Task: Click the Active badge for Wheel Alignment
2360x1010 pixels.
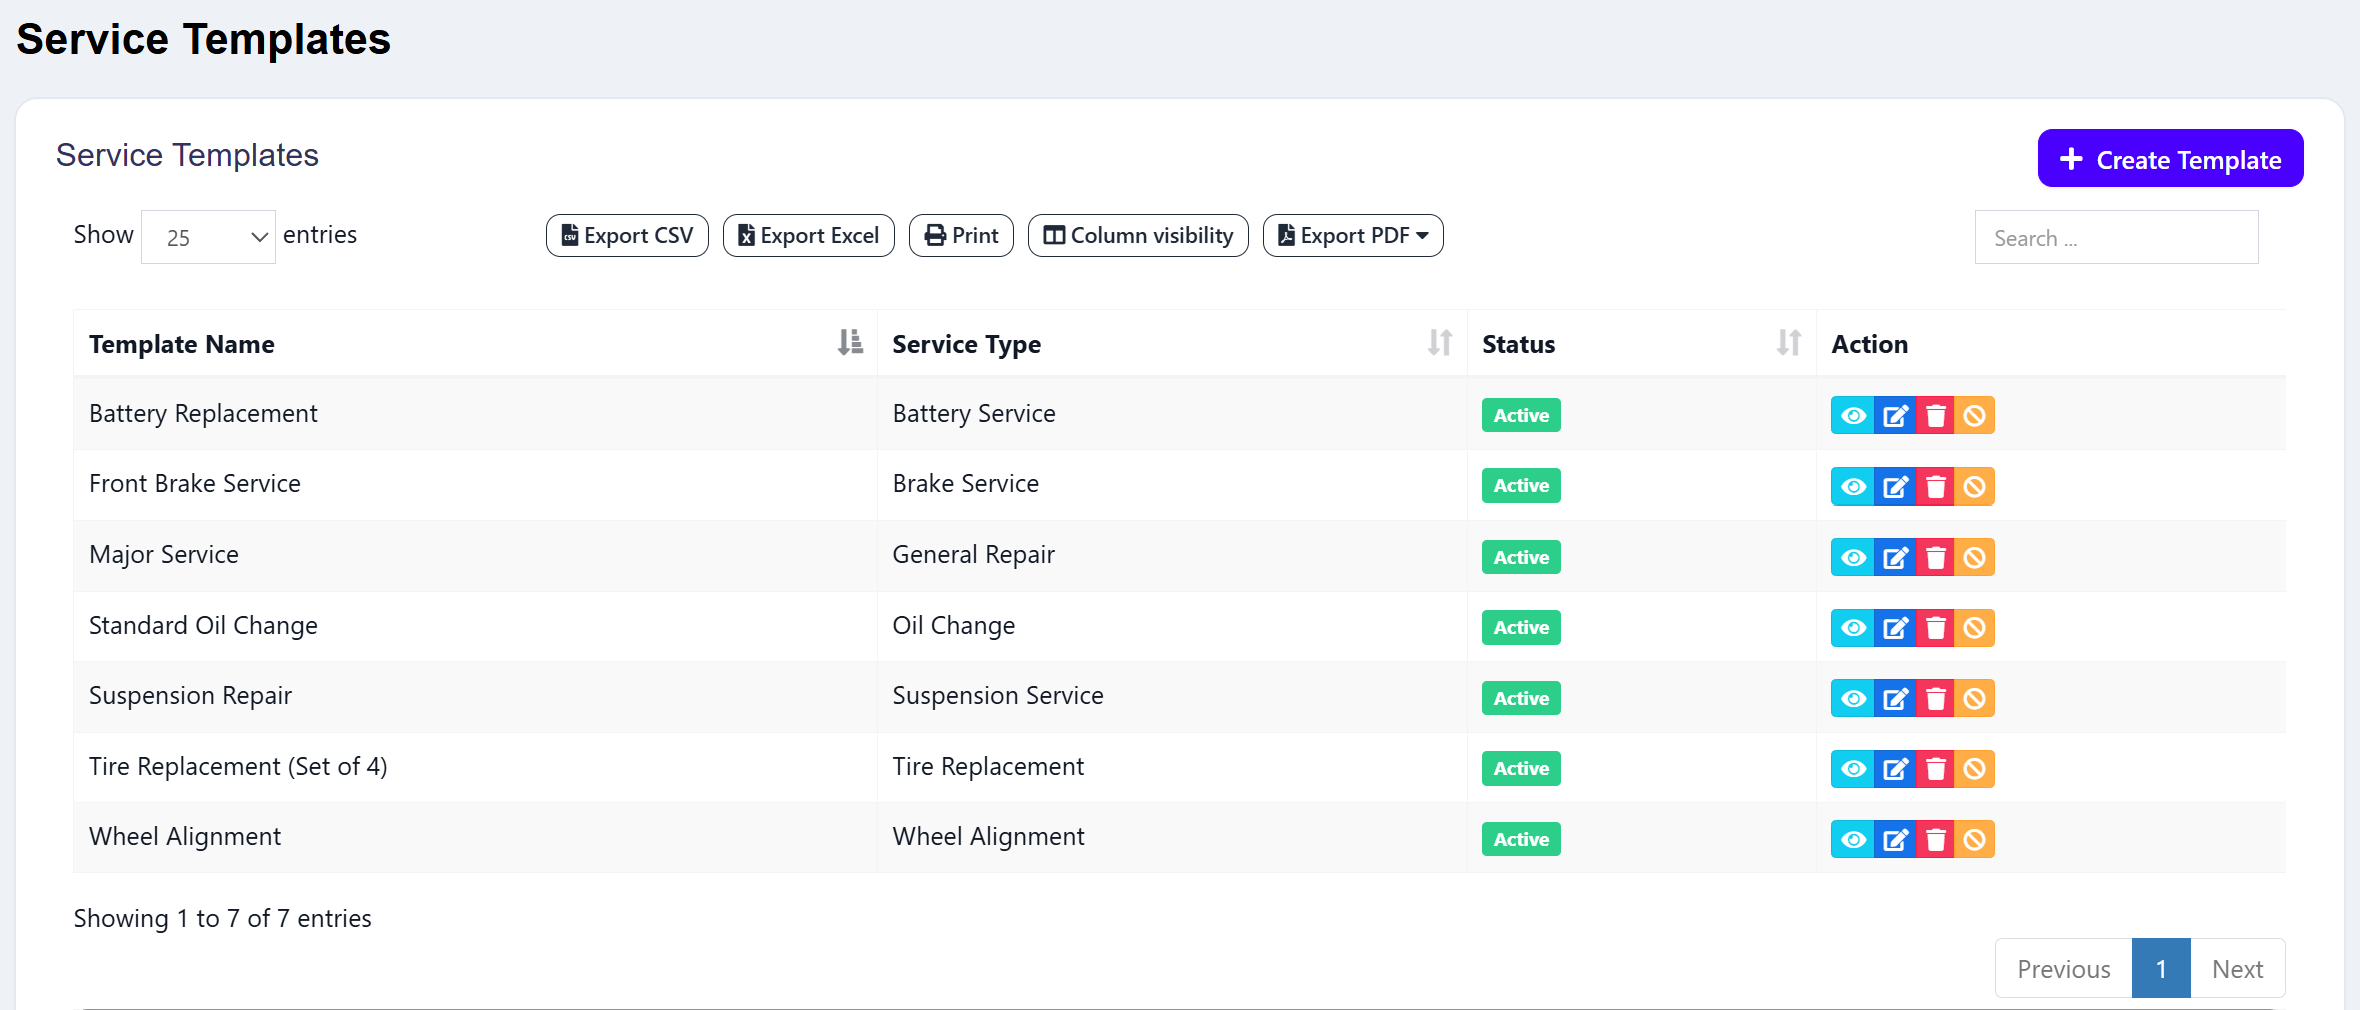Action: pos(1521,840)
